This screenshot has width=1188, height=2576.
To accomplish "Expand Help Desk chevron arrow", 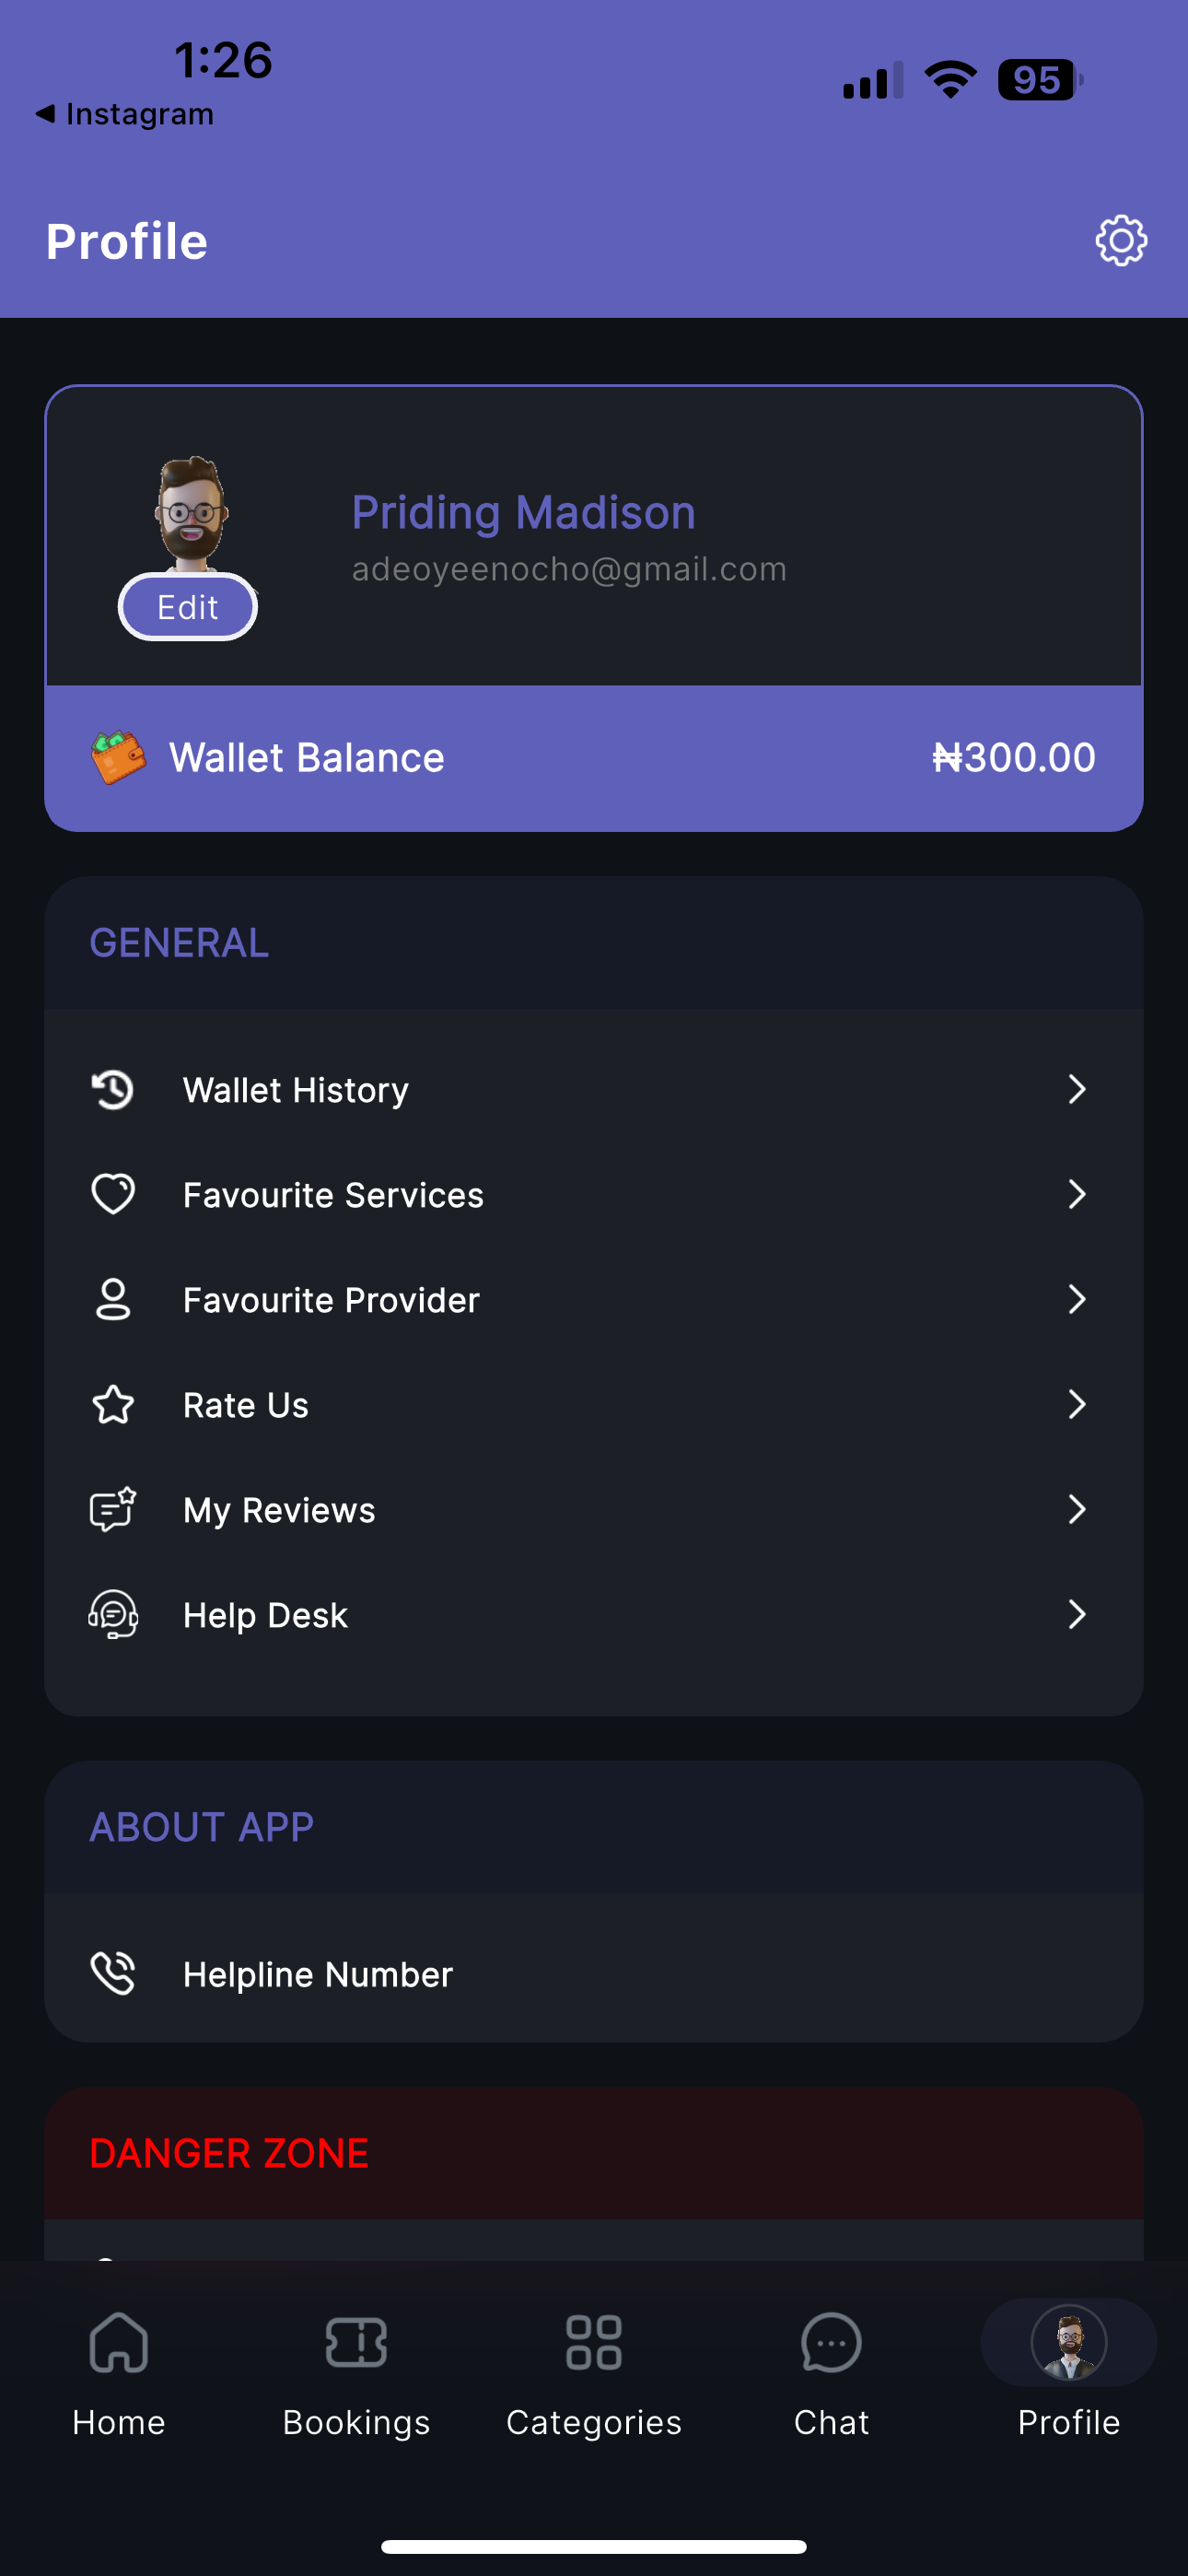I will click(x=1076, y=1614).
